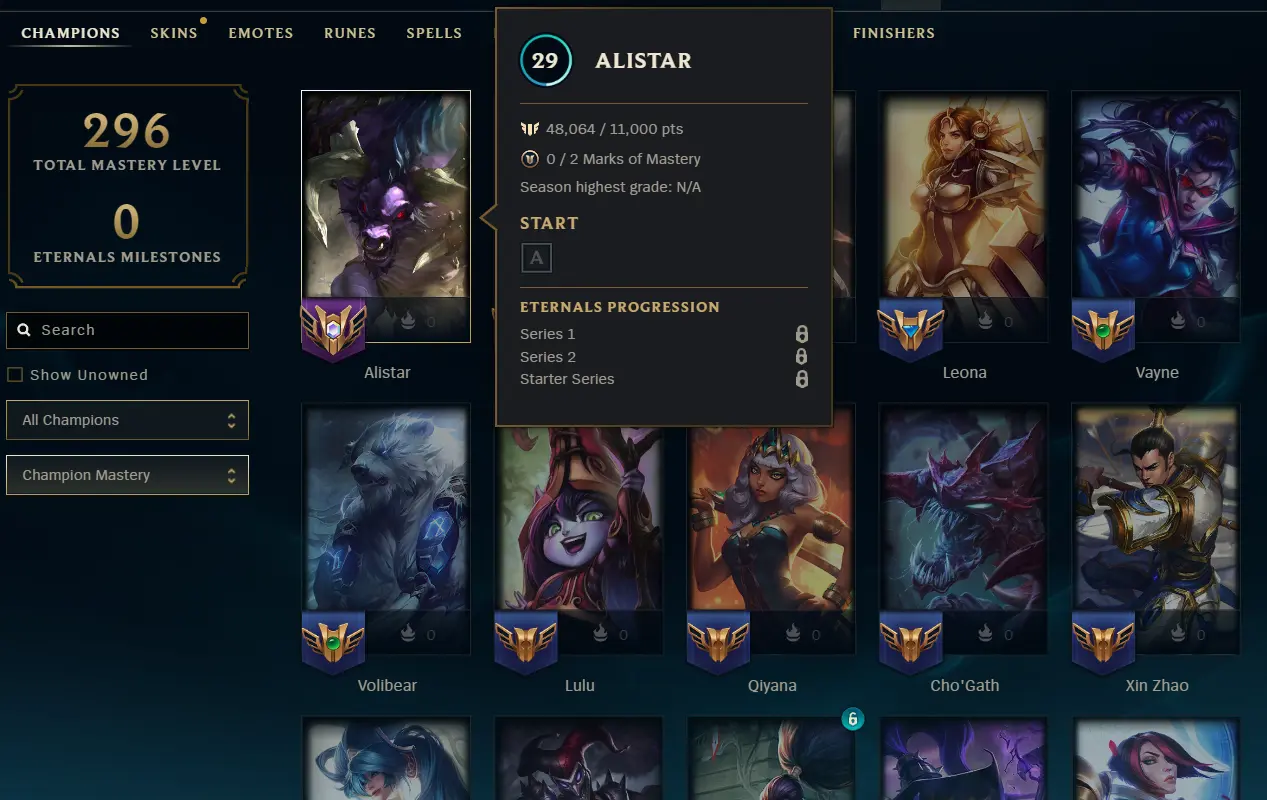Click the teal lock badge on third-row champion
This screenshot has height=800, width=1267.
point(852,718)
